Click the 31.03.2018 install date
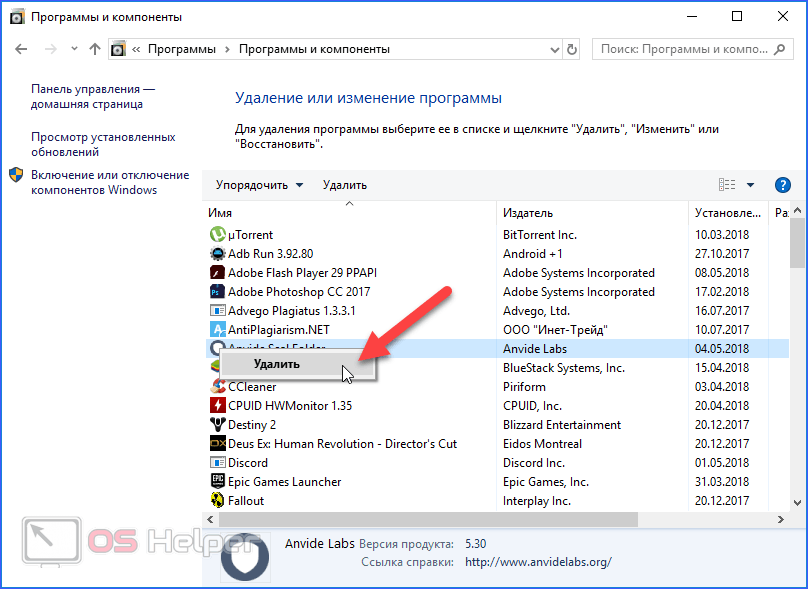808x589 pixels. point(721,482)
